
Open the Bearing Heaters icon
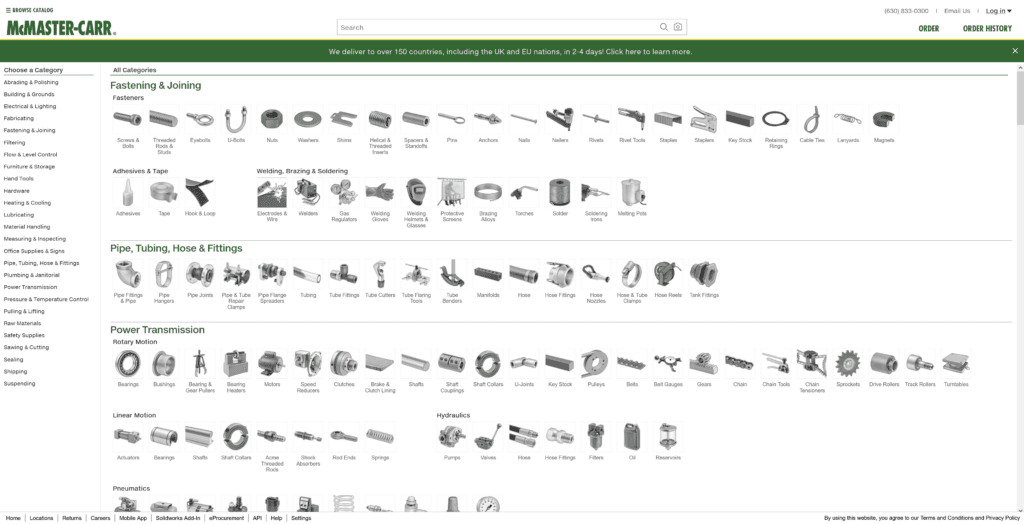click(236, 364)
